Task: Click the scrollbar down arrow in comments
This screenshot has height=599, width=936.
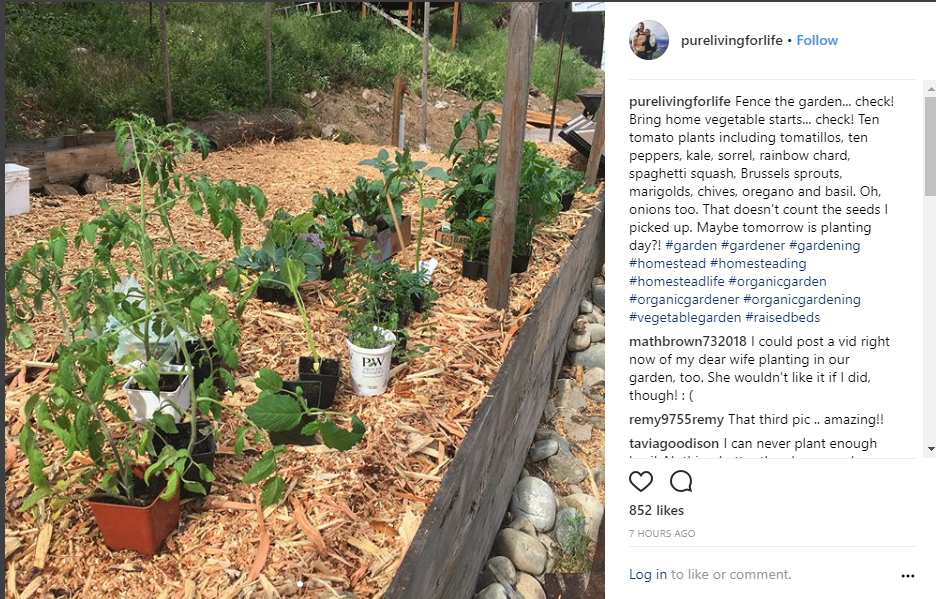Action: point(930,449)
